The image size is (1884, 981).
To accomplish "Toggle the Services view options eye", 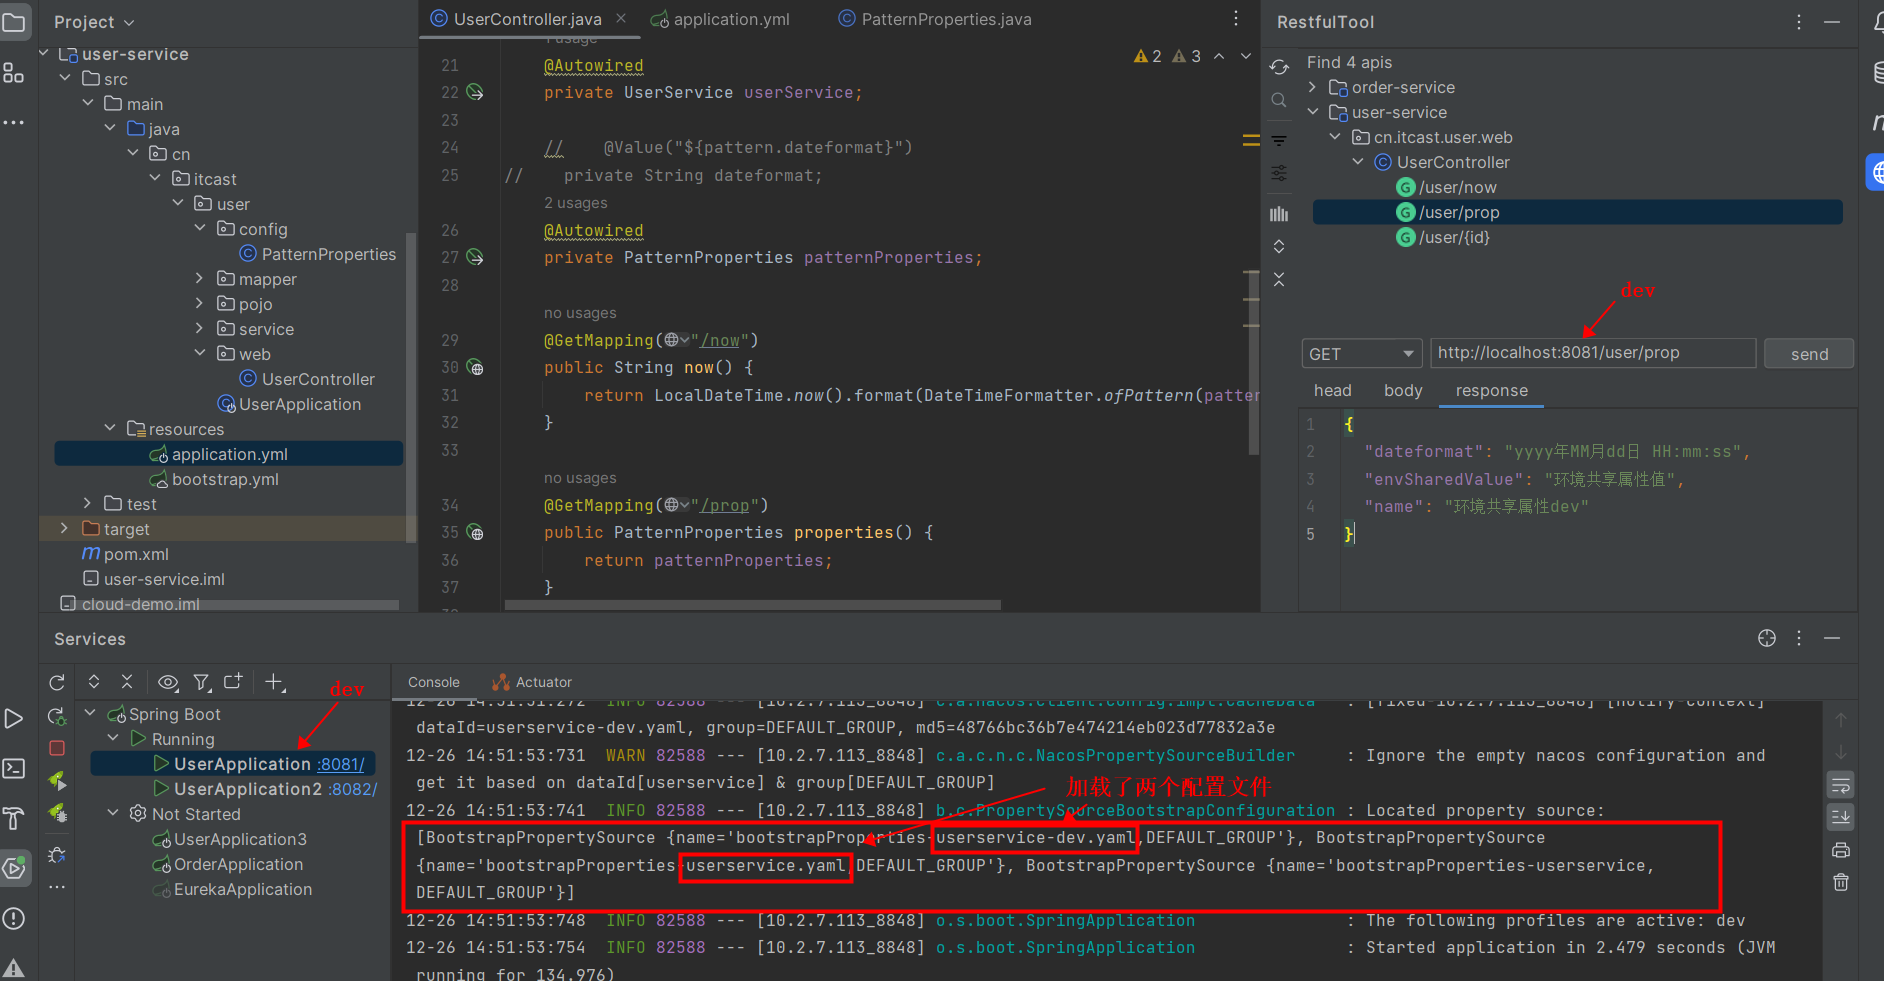I will [x=168, y=682].
